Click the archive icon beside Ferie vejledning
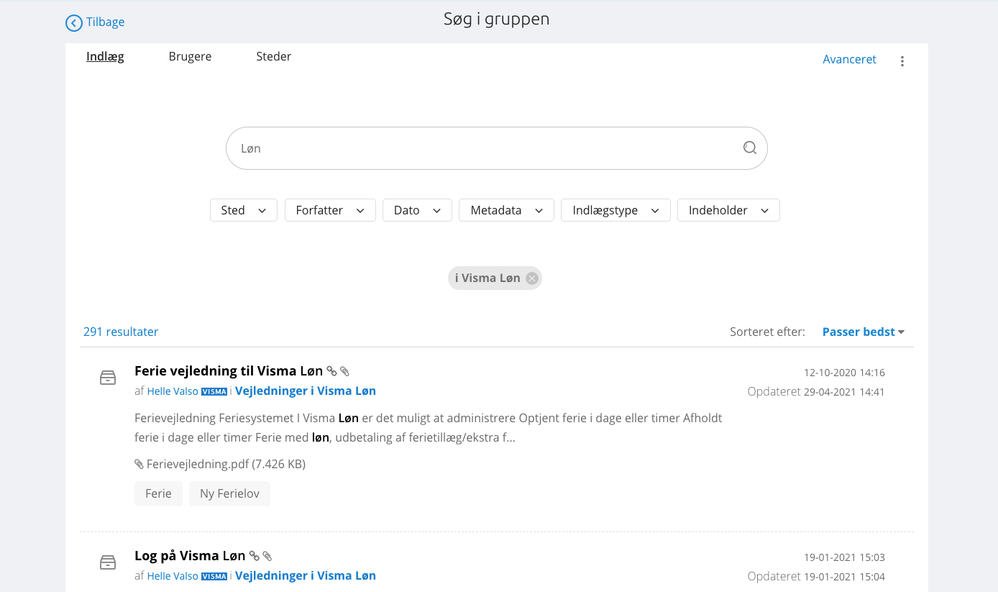The height and width of the screenshot is (592, 998). tap(108, 378)
